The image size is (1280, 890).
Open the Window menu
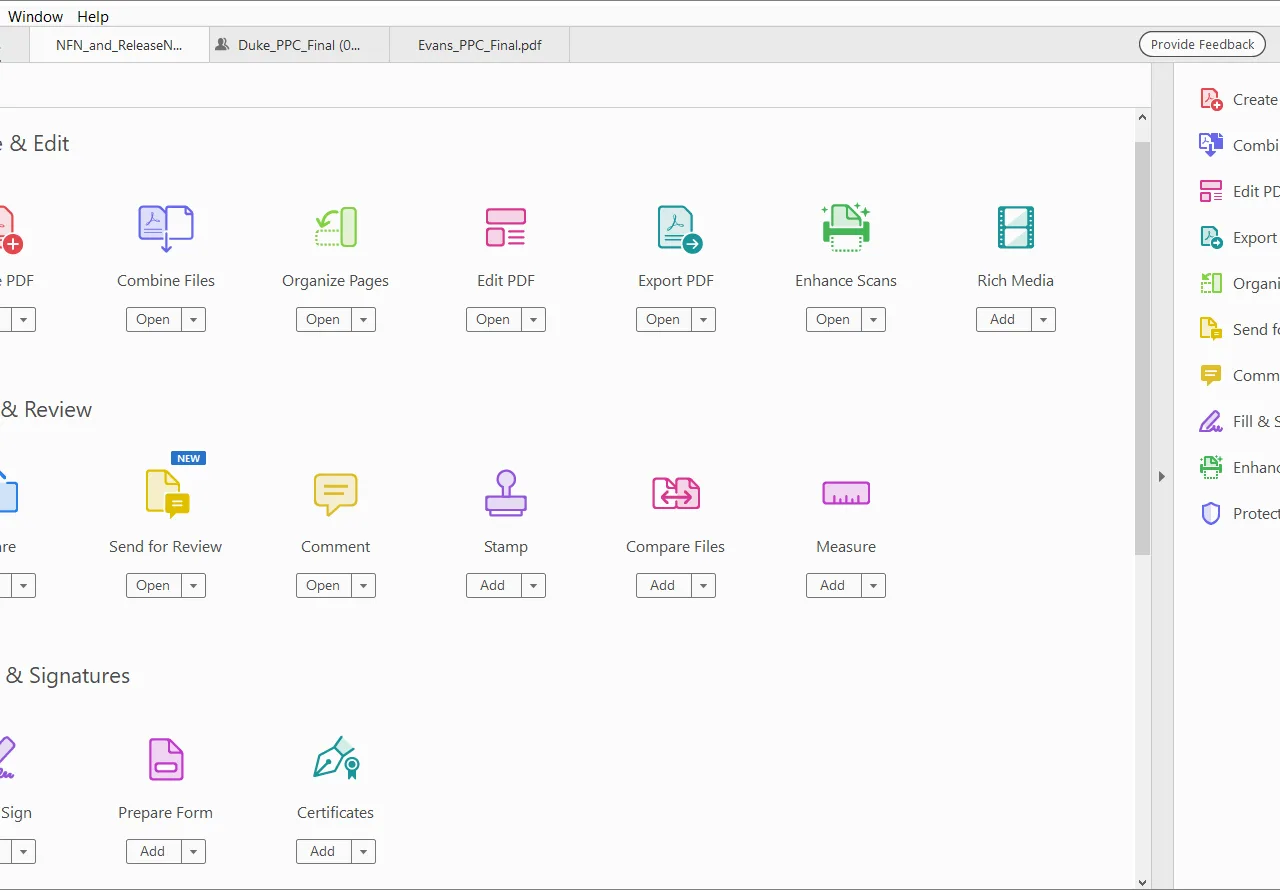tap(36, 16)
